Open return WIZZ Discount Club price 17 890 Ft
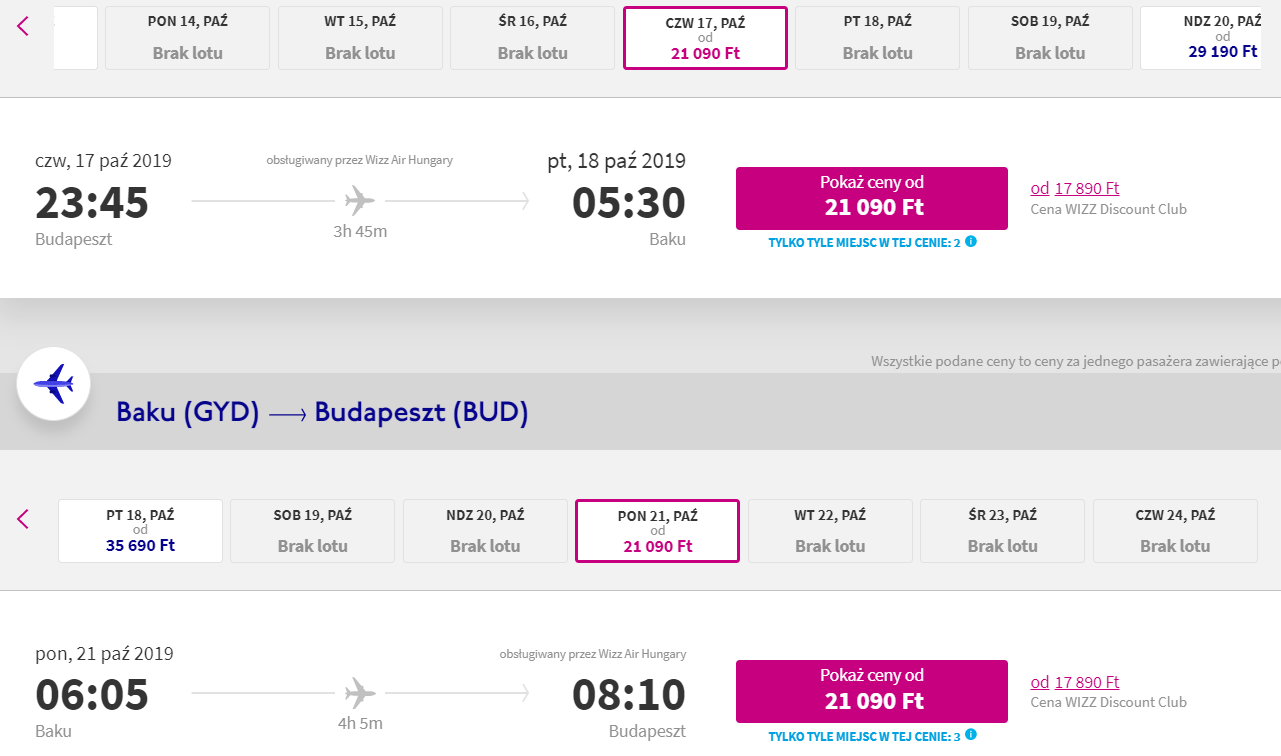Image resolution: width=1281 pixels, height=756 pixels. [1075, 682]
